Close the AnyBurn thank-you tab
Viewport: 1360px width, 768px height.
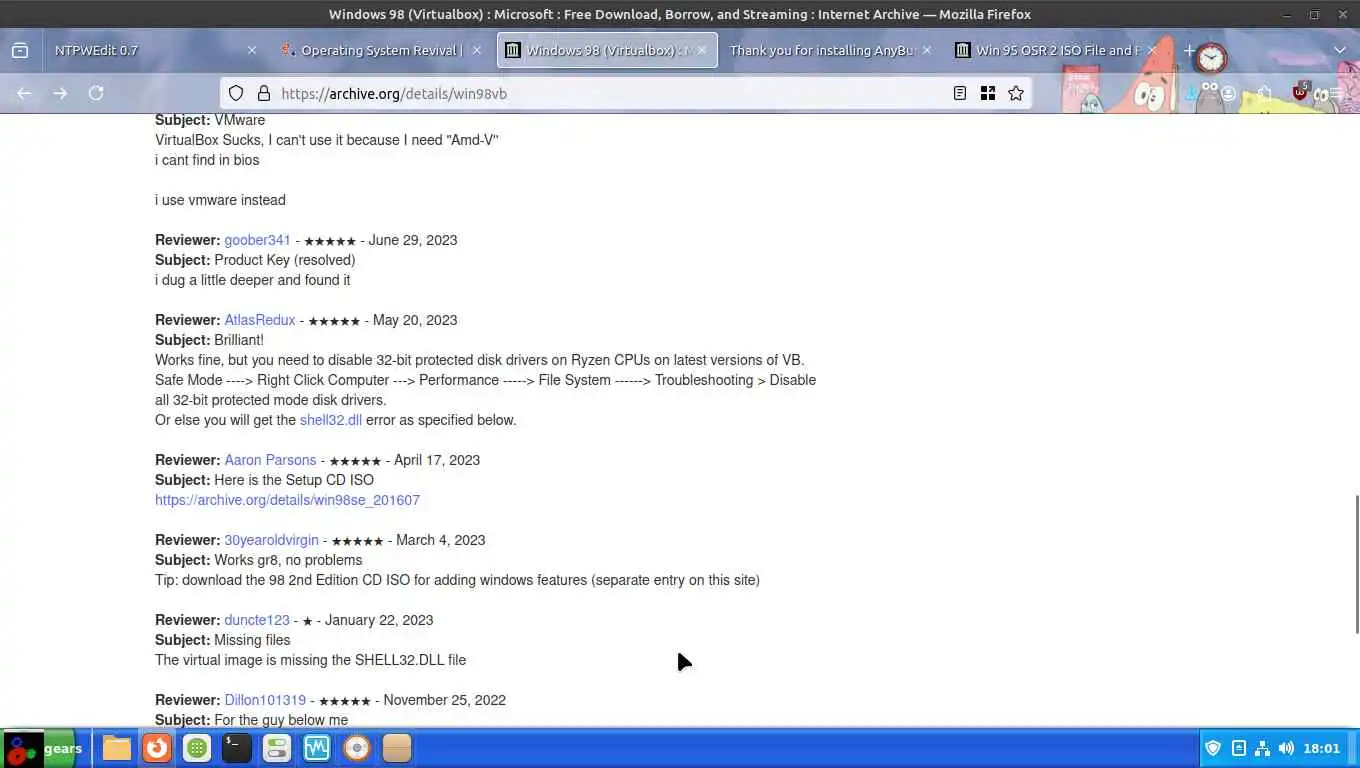click(x=927, y=50)
